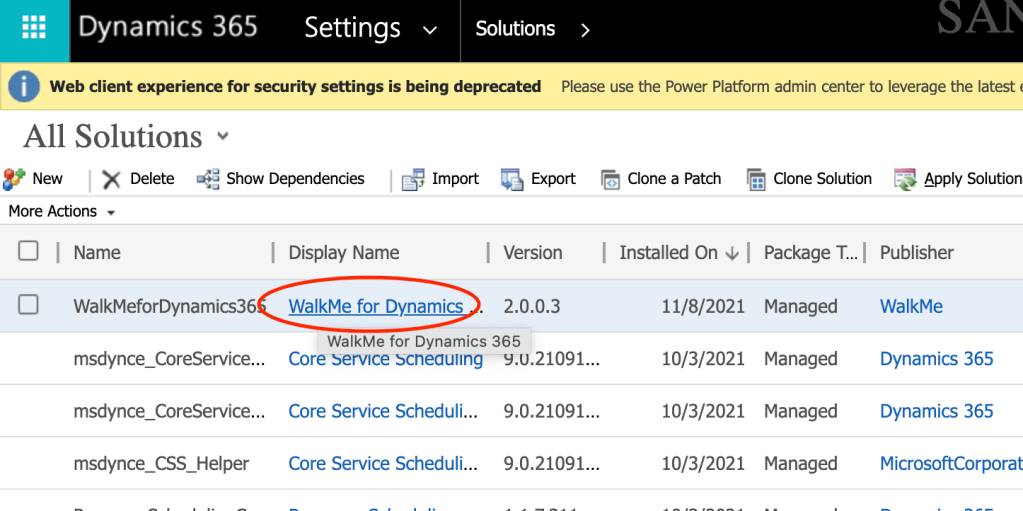Image resolution: width=1023 pixels, height=511 pixels.
Task: Open the app launcher waffle icon
Action: [x=34, y=28]
